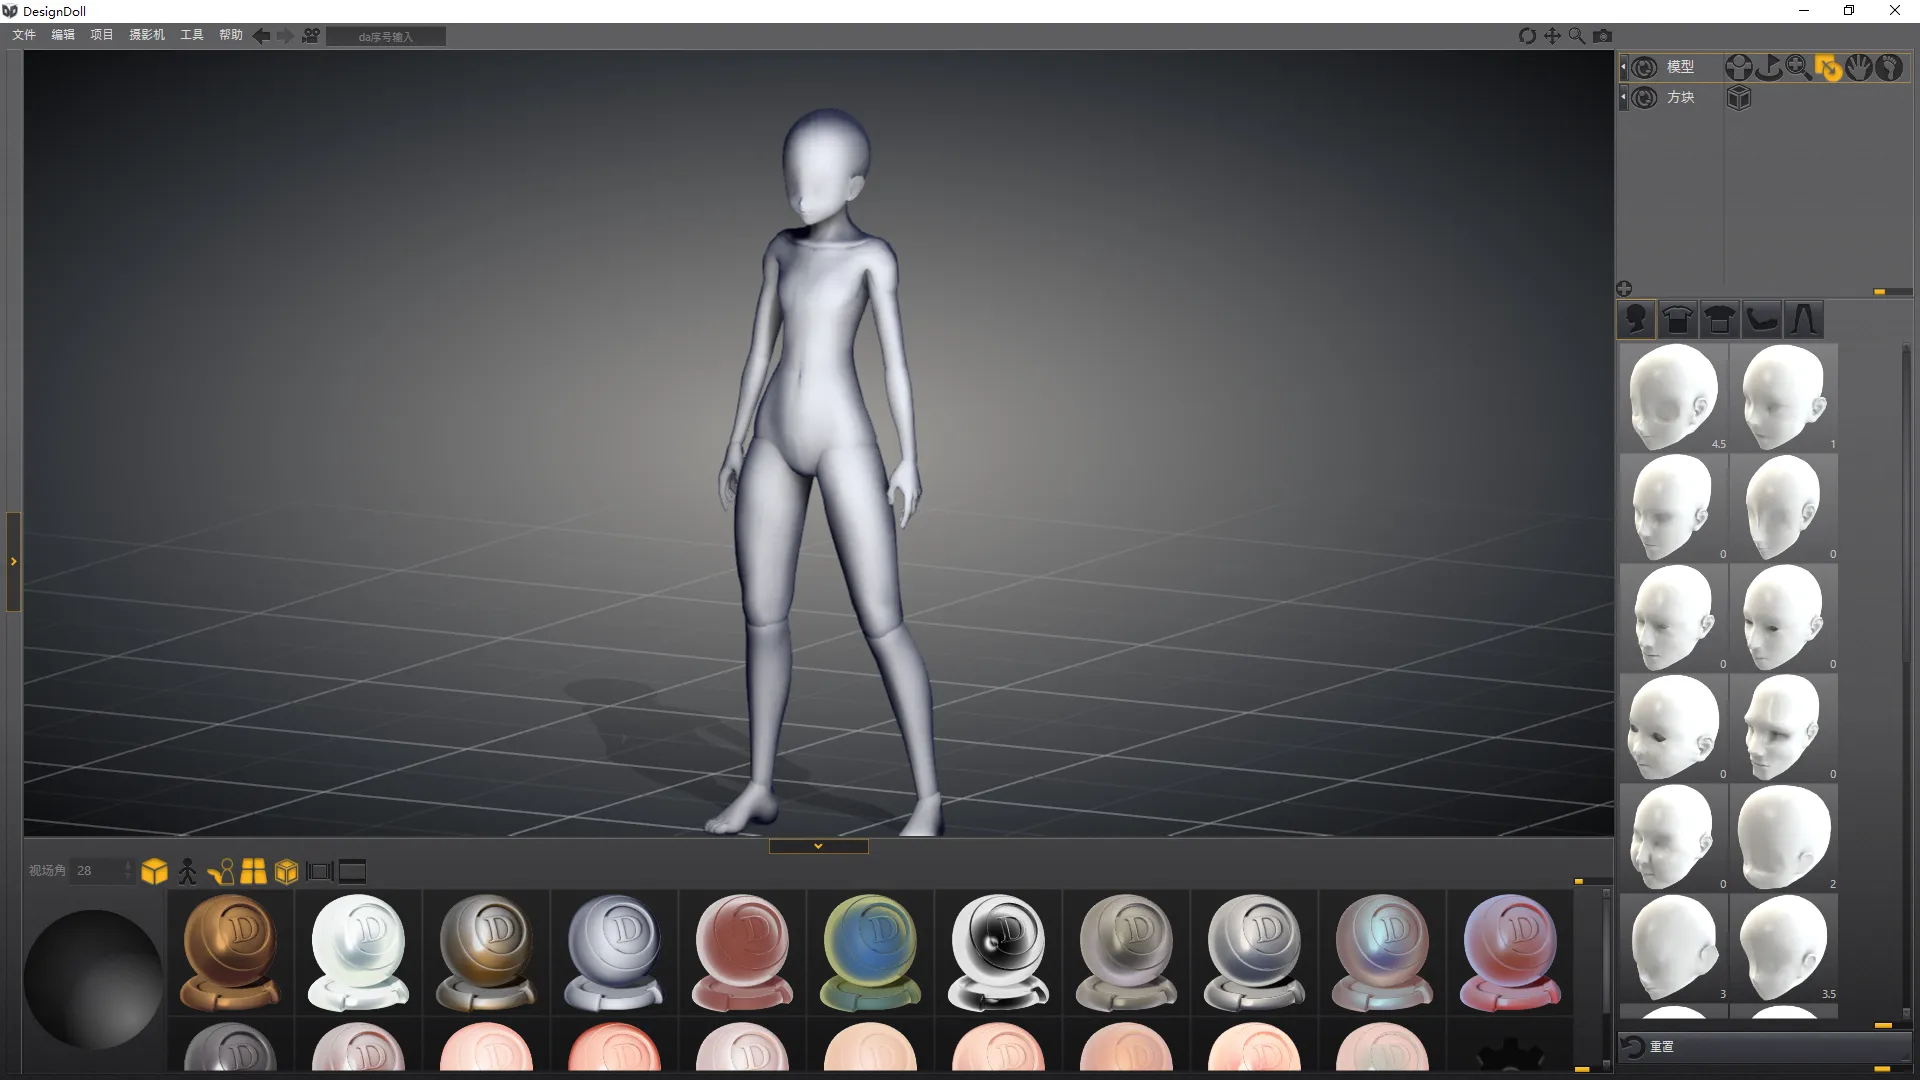Select the foot pose tool icon
The width and height of the screenshot is (1920, 1080).
pyautogui.click(x=1889, y=67)
